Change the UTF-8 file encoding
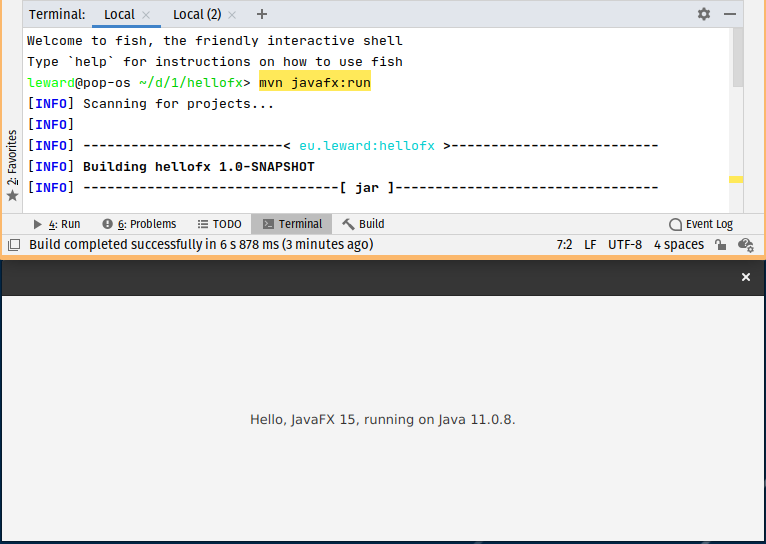Screen dimensions: 766x544 625,245
